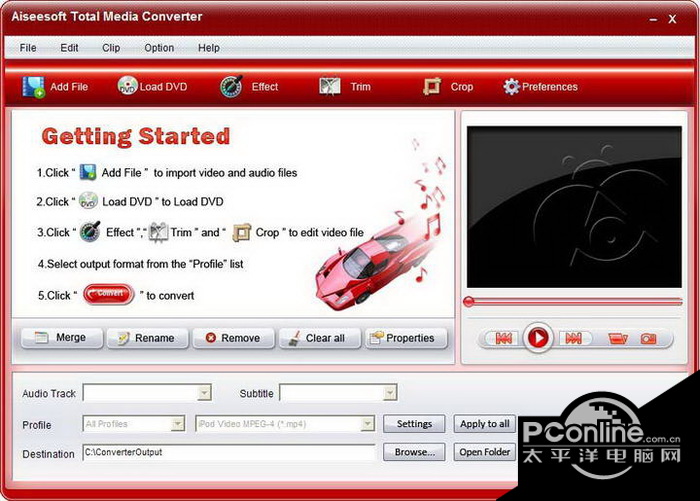Open the Trim tool in toolbar
The image size is (700, 501).
(330, 87)
